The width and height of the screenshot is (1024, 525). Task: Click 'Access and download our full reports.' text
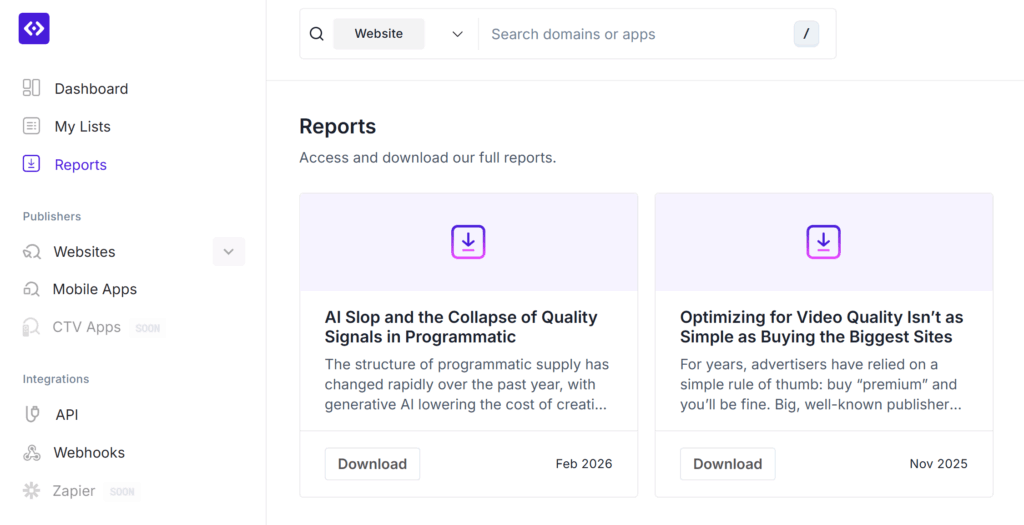(428, 158)
